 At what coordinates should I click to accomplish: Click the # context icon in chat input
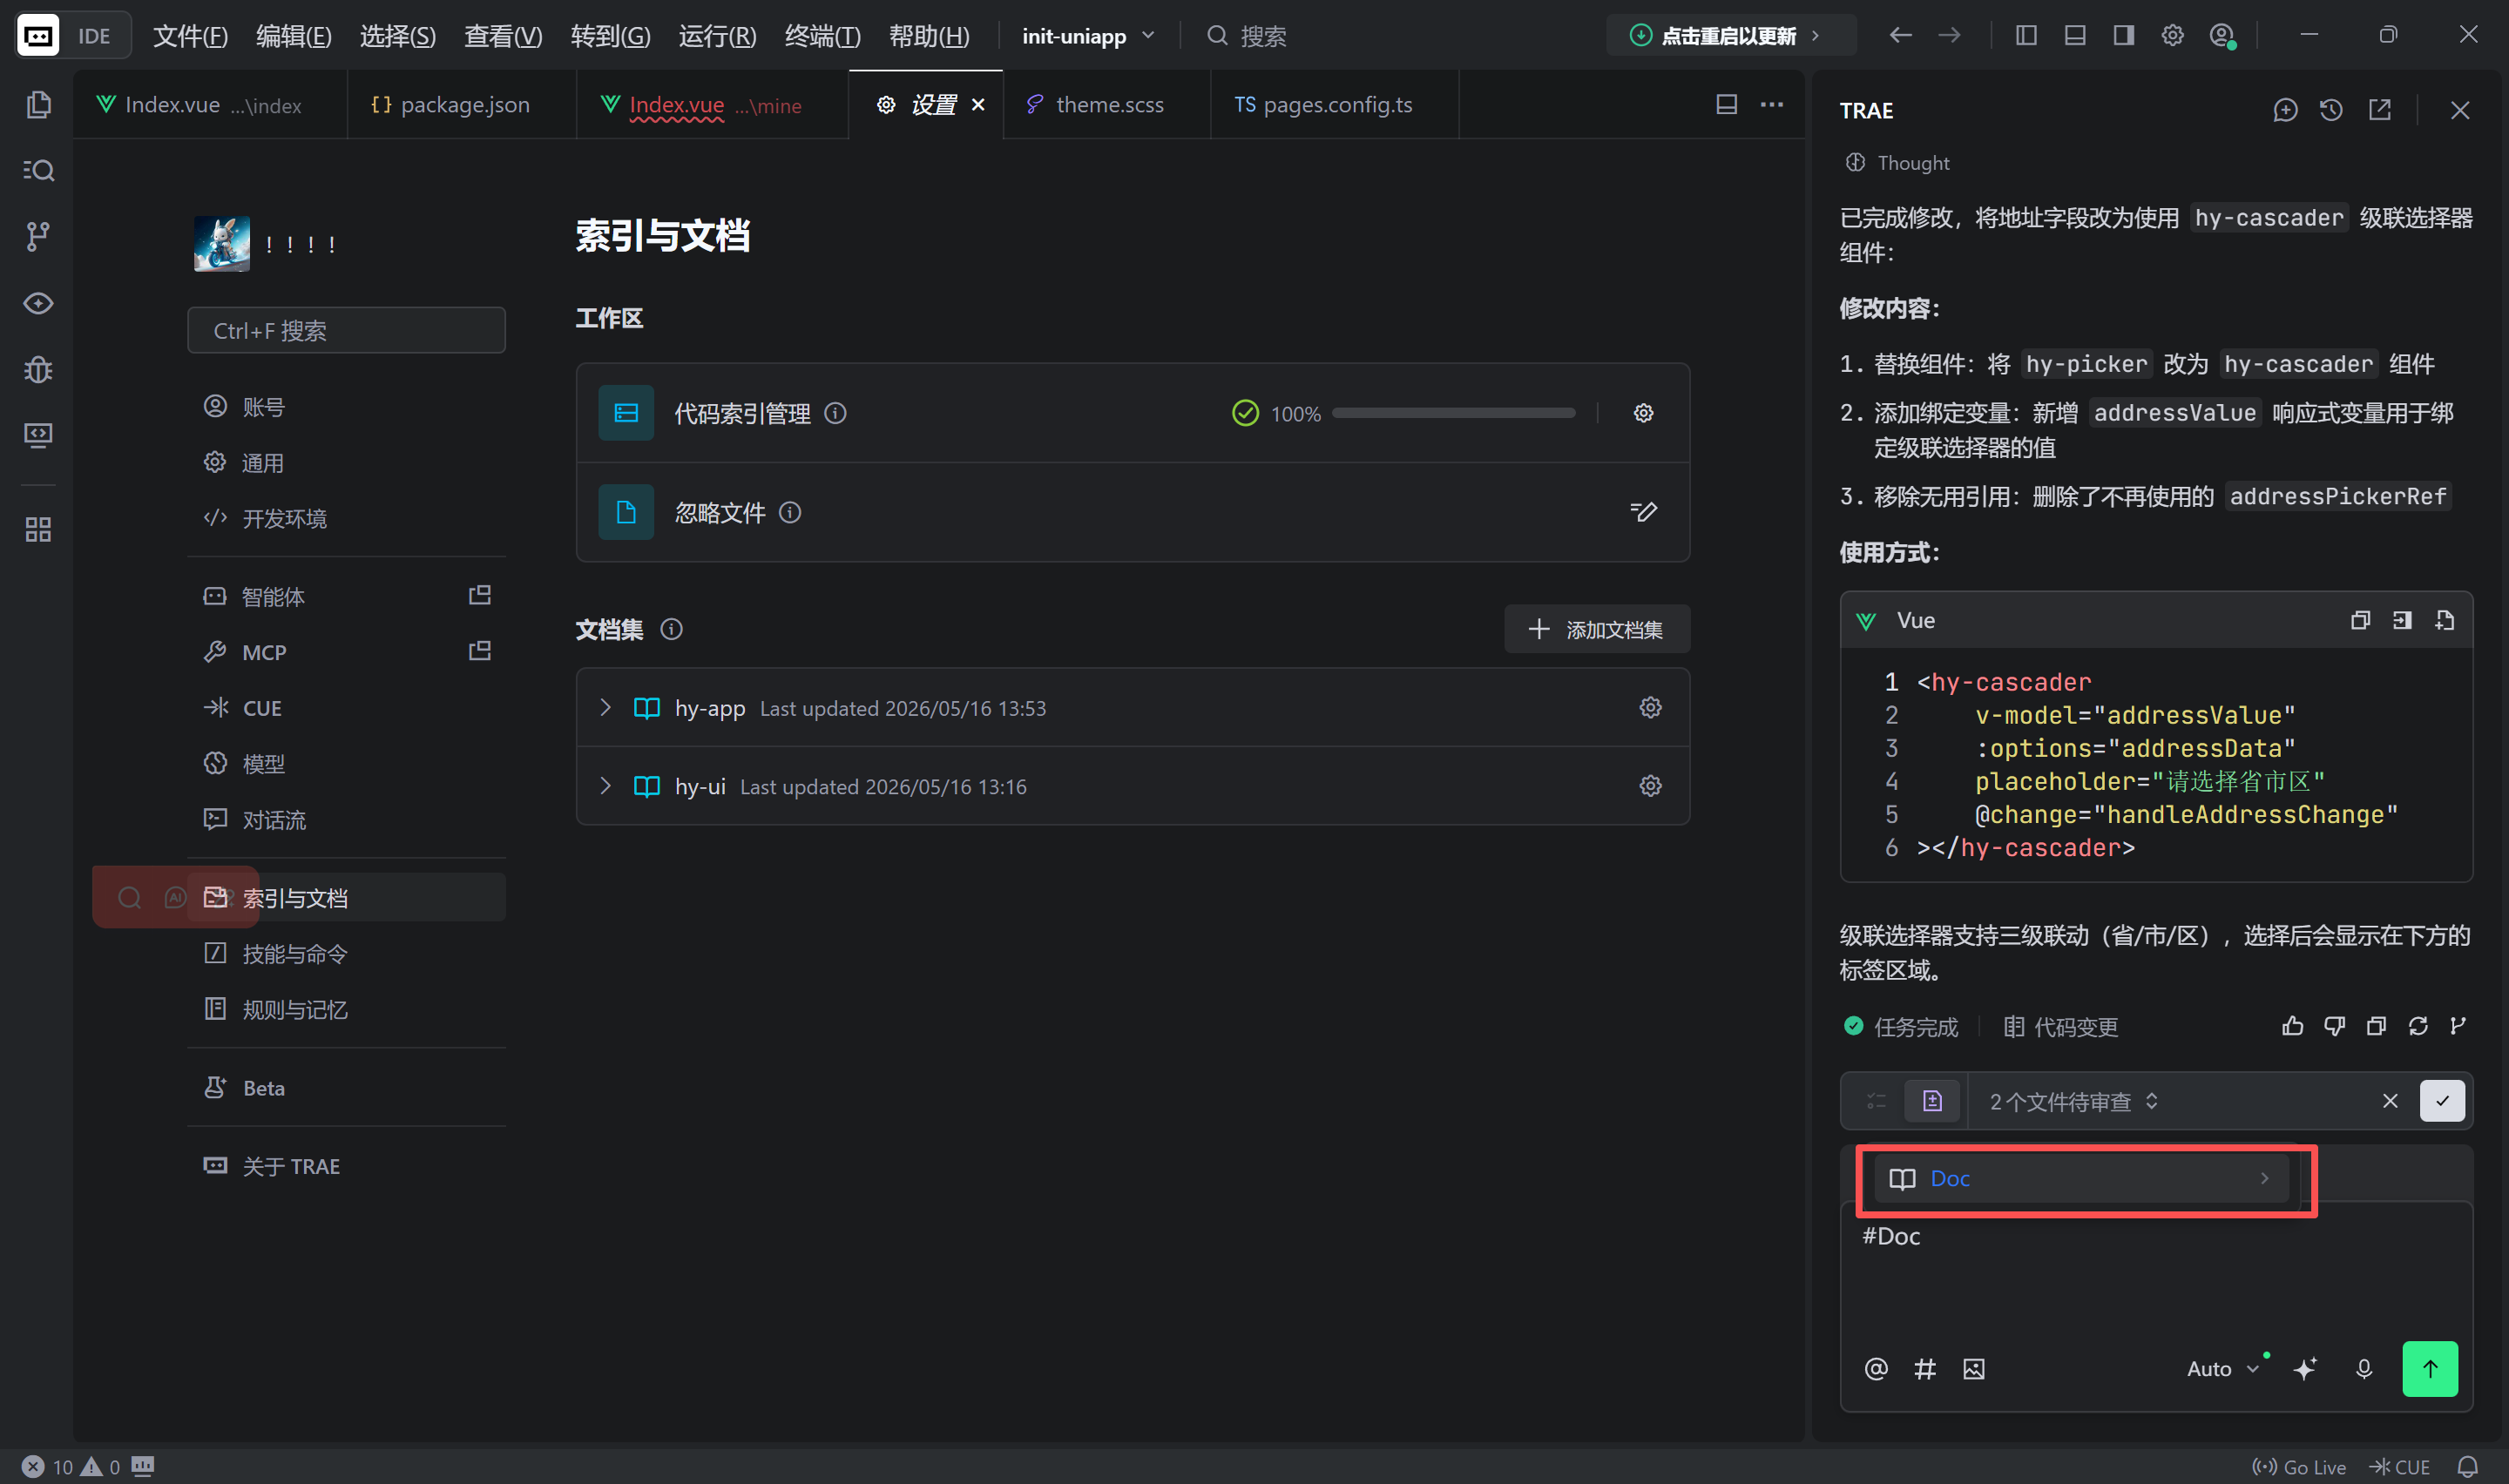[1925, 1369]
